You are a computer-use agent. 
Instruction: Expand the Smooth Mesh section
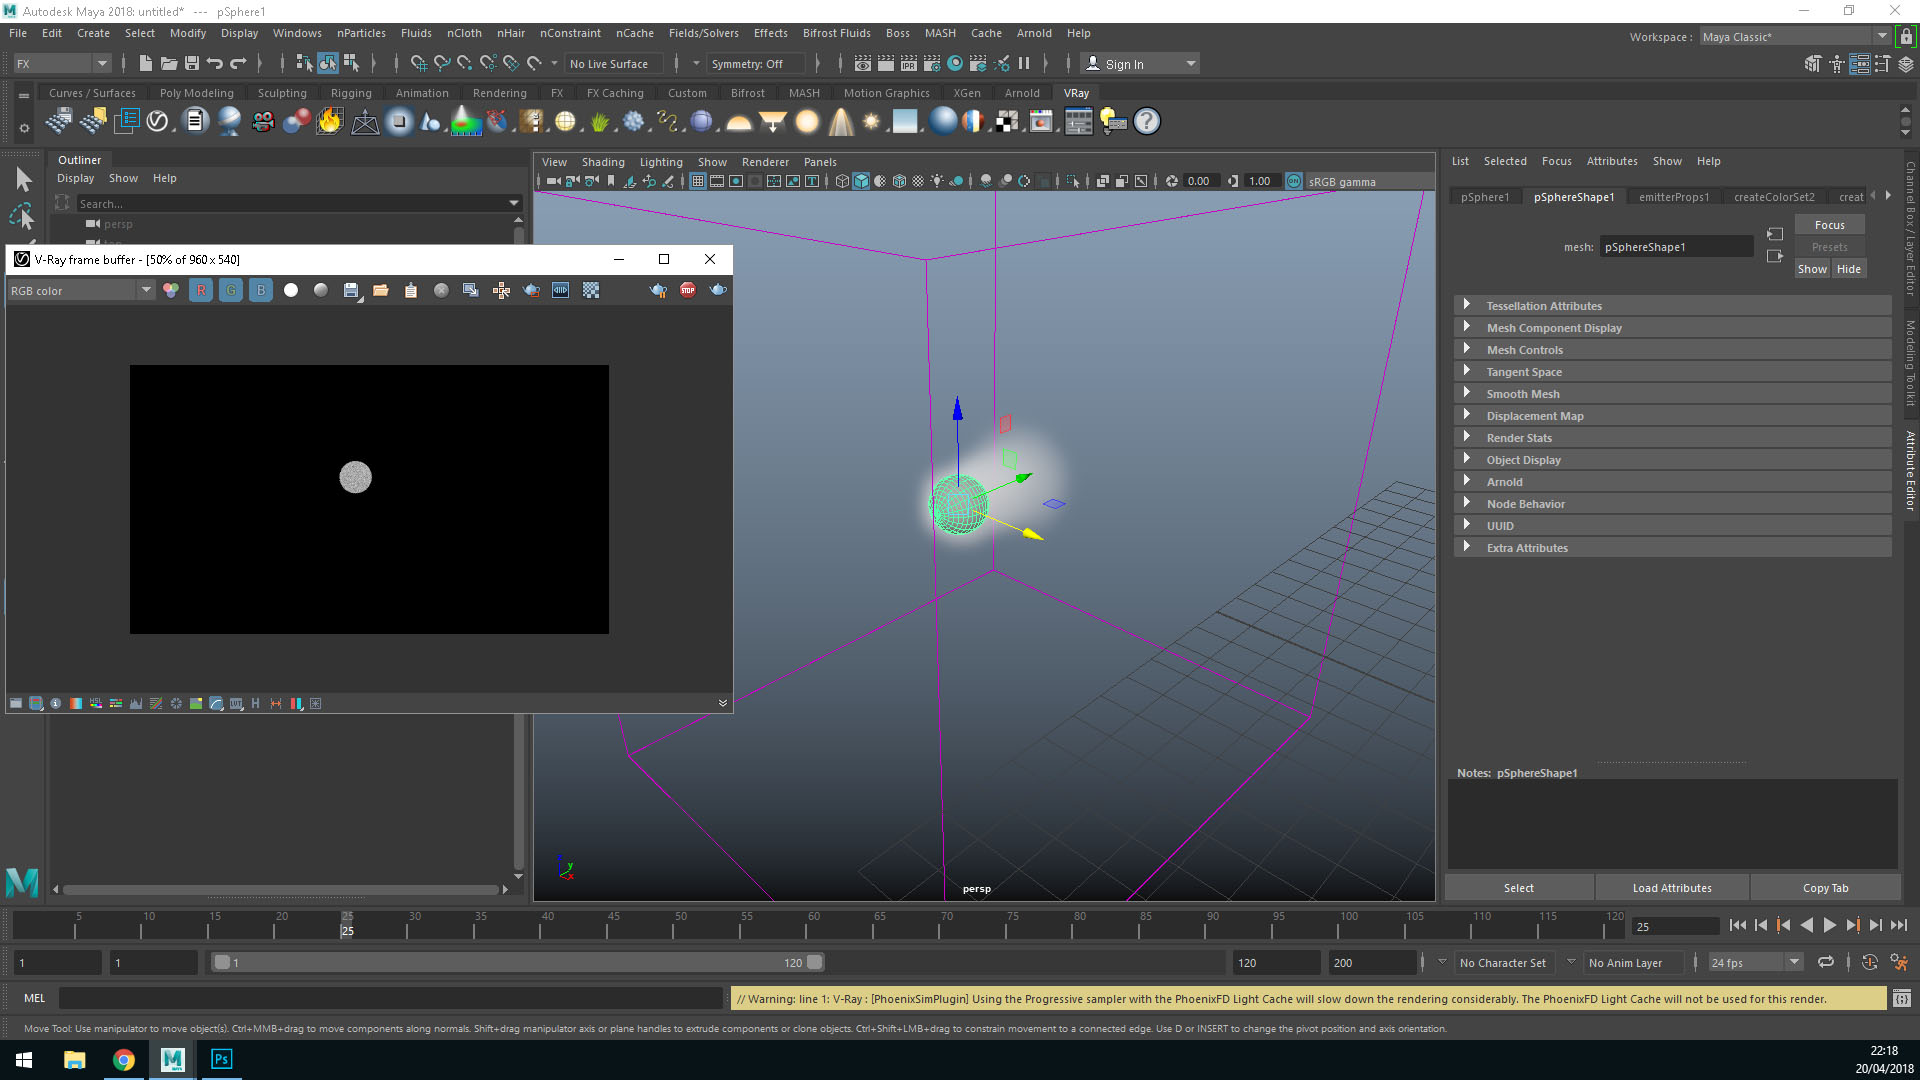(1672, 394)
